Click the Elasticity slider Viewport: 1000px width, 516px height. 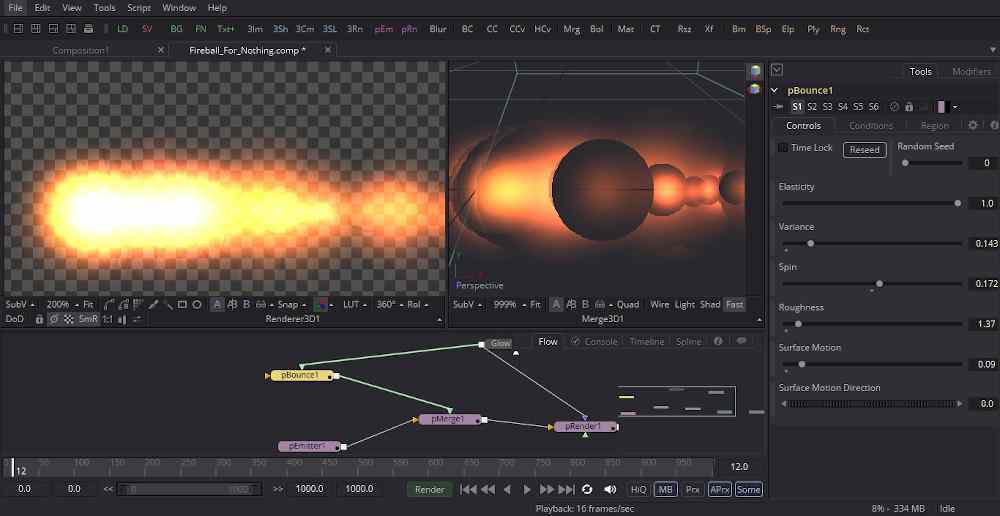870,203
